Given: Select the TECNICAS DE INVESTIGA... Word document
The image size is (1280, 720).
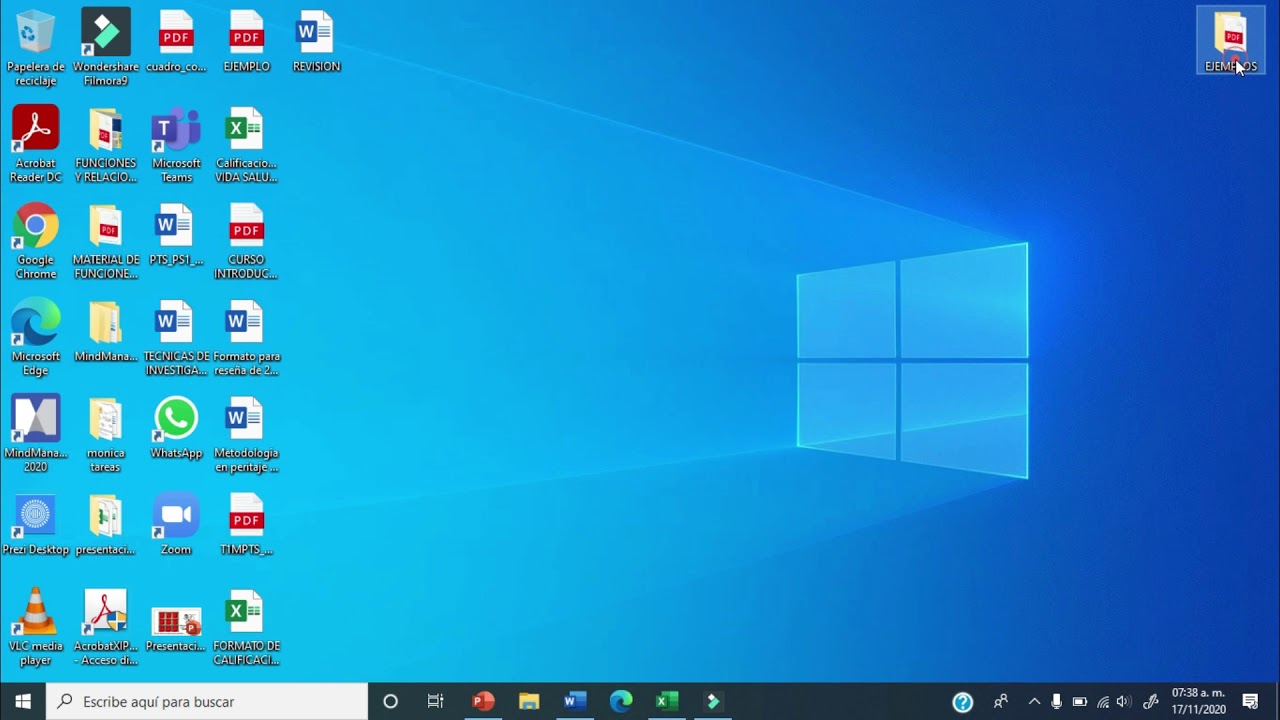Looking at the screenshot, I should point(176,338).
